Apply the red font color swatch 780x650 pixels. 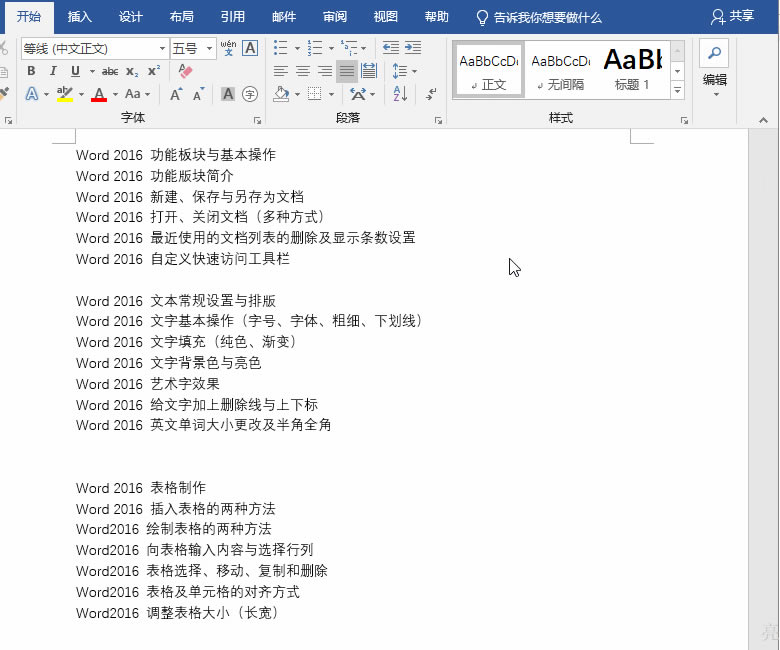click(x=99, y=94)
